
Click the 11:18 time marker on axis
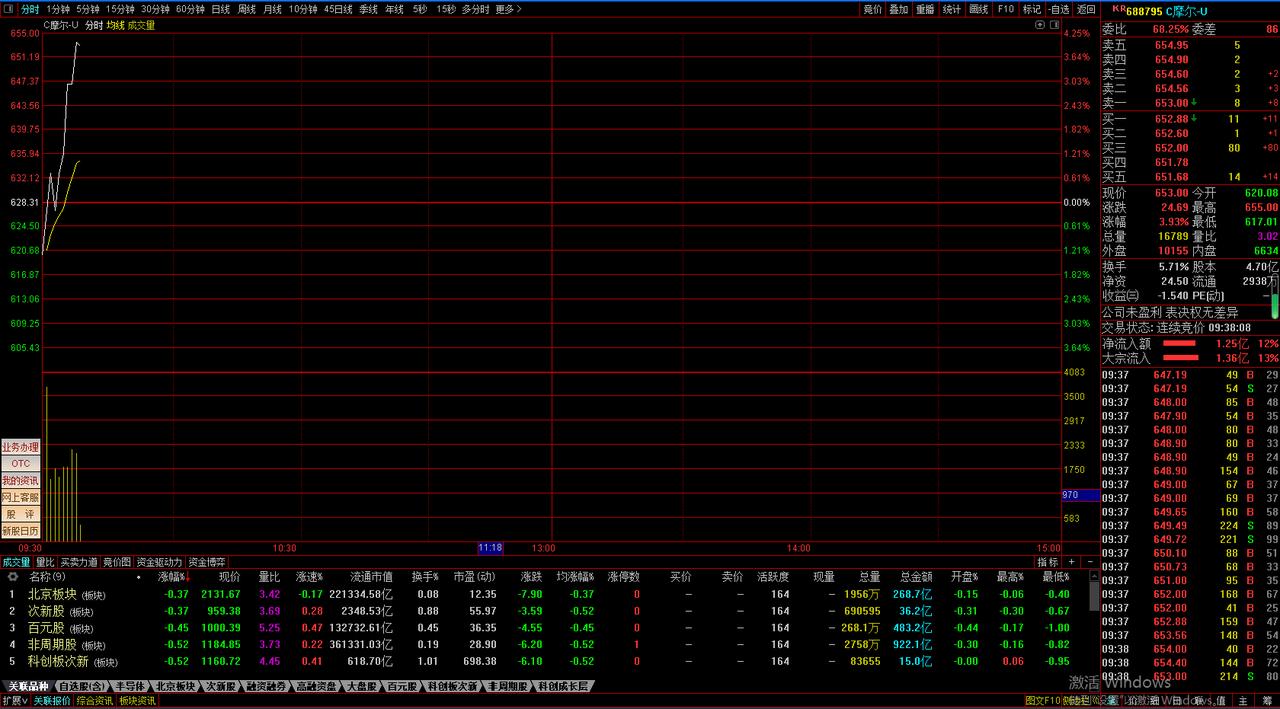pyautogui.click(x=490, y=548)
